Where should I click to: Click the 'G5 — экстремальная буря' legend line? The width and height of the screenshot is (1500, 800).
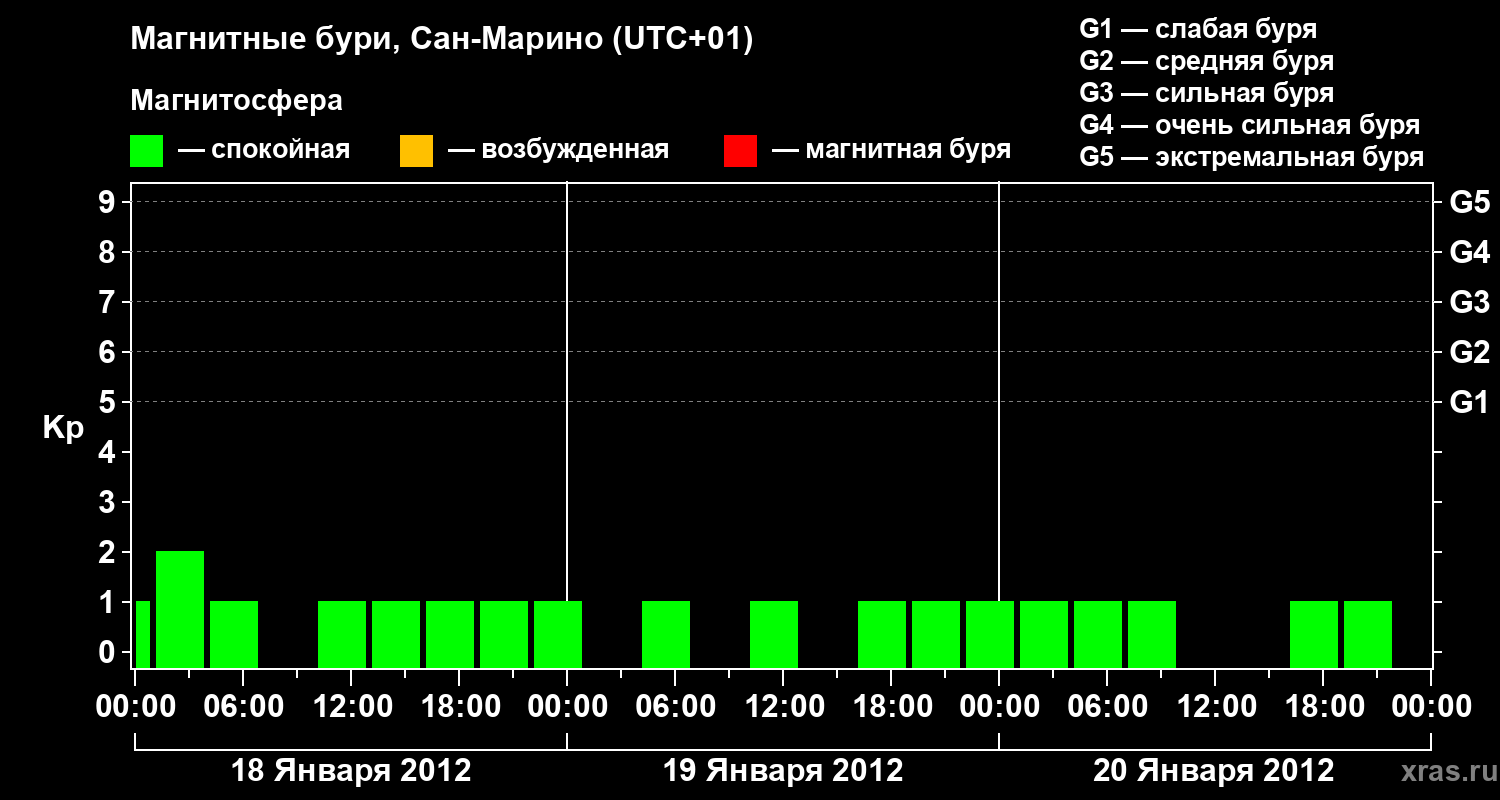[x=1252, y=158]
